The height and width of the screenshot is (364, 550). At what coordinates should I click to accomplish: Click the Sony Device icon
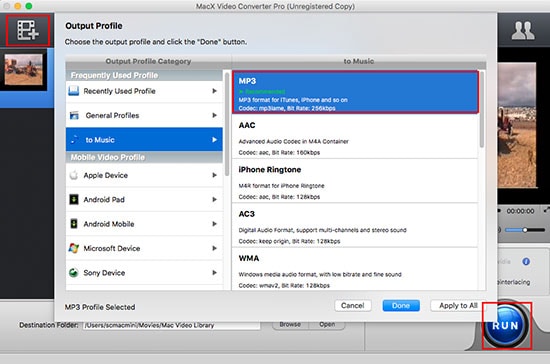[x=74, y=272]
